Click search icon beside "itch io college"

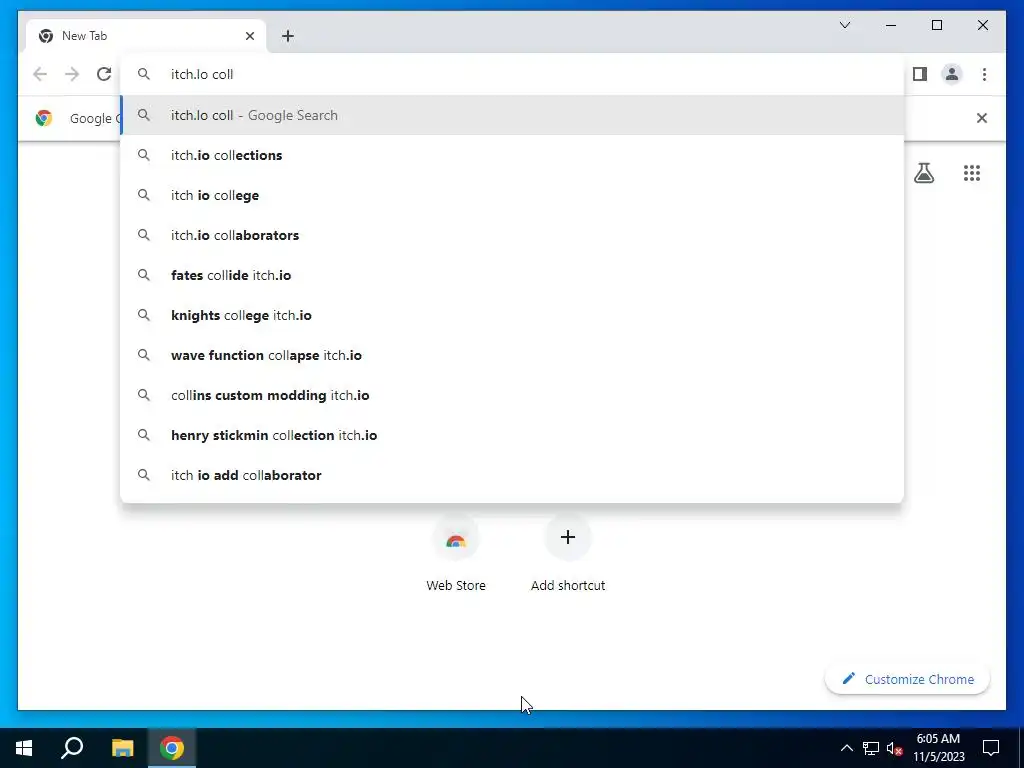(144, 195)
